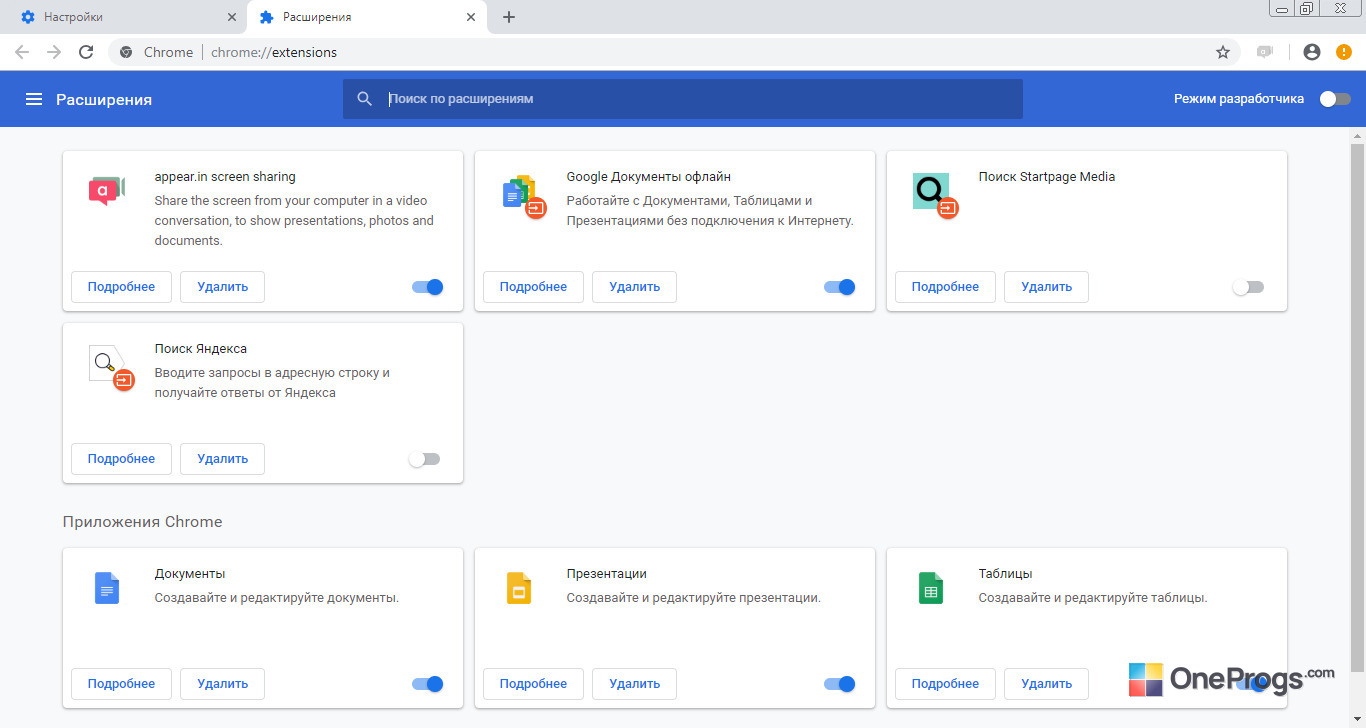Click the Режим разработчика label

click(x=1239, y=99)
